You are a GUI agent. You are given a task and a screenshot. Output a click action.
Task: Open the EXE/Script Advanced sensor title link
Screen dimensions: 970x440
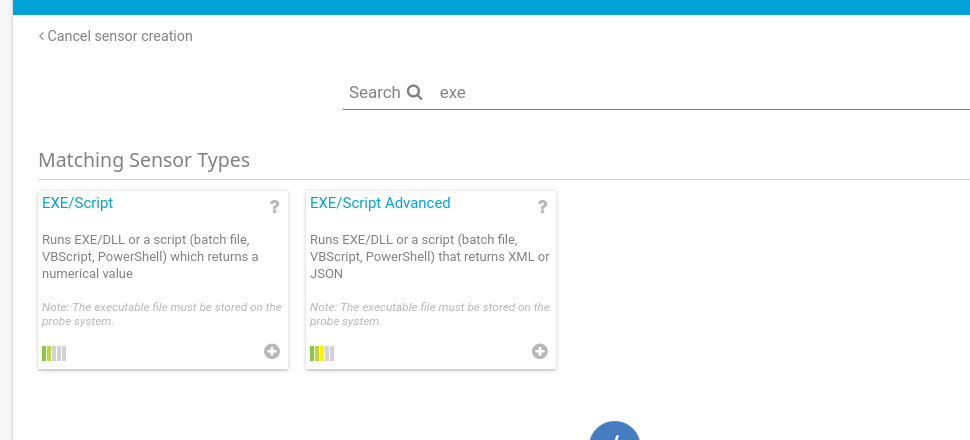point(380,203)
